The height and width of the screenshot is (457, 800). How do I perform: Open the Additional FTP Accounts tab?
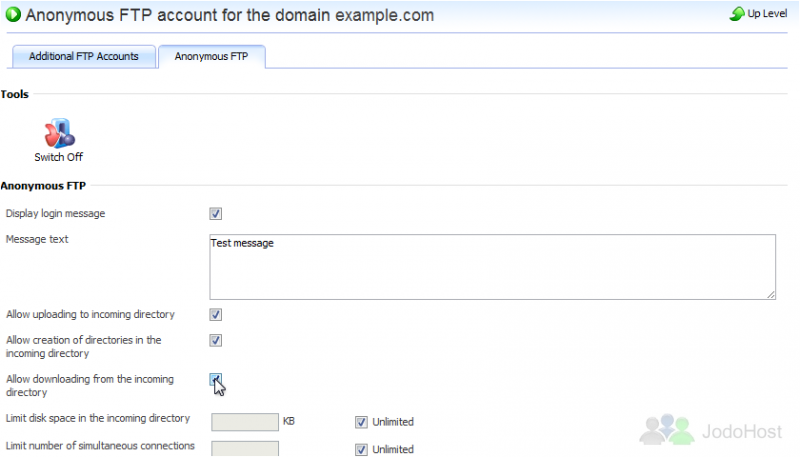pyautogui.click(x=84, y=56)
